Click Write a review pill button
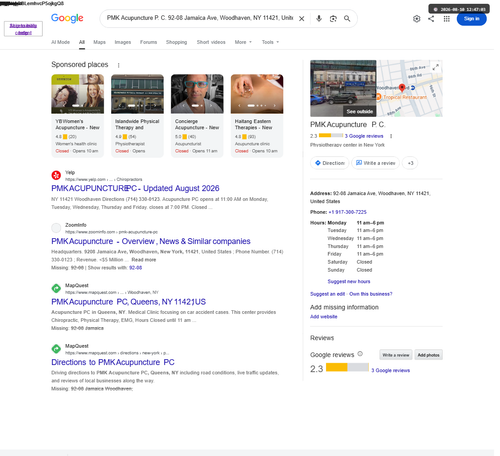500x456 pixels. (375, 163)
